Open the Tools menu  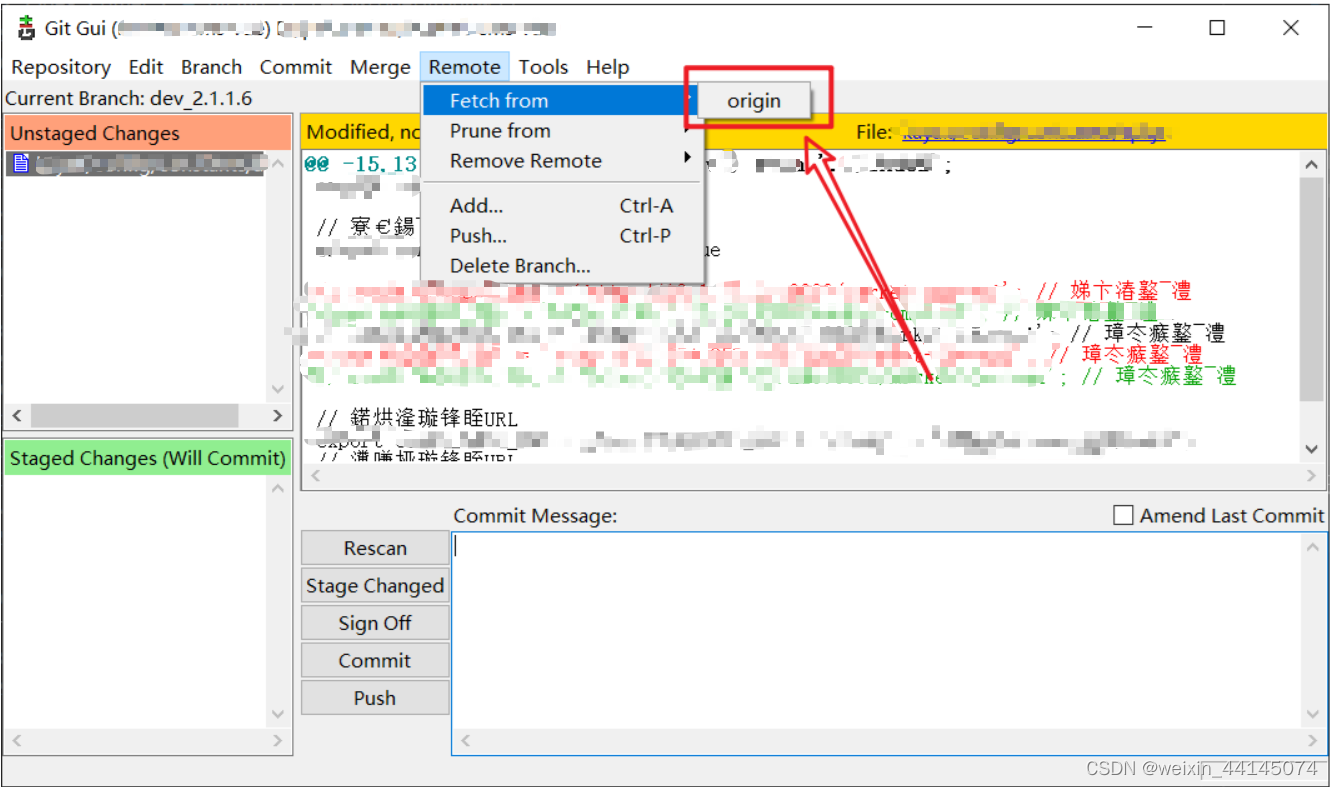(x=543, y=67)
